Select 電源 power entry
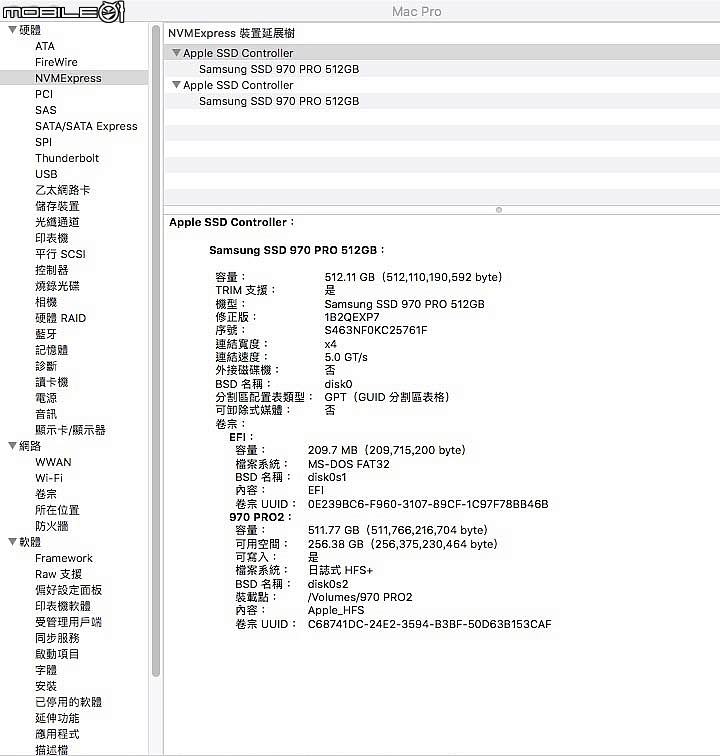720x756 pixels. pyautogui.click(x=46, y=398)
